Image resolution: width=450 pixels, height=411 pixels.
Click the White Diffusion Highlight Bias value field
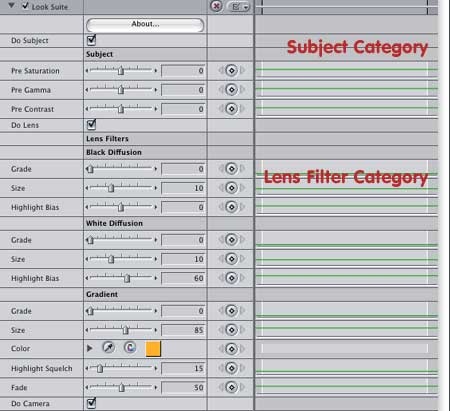point(183,278)
